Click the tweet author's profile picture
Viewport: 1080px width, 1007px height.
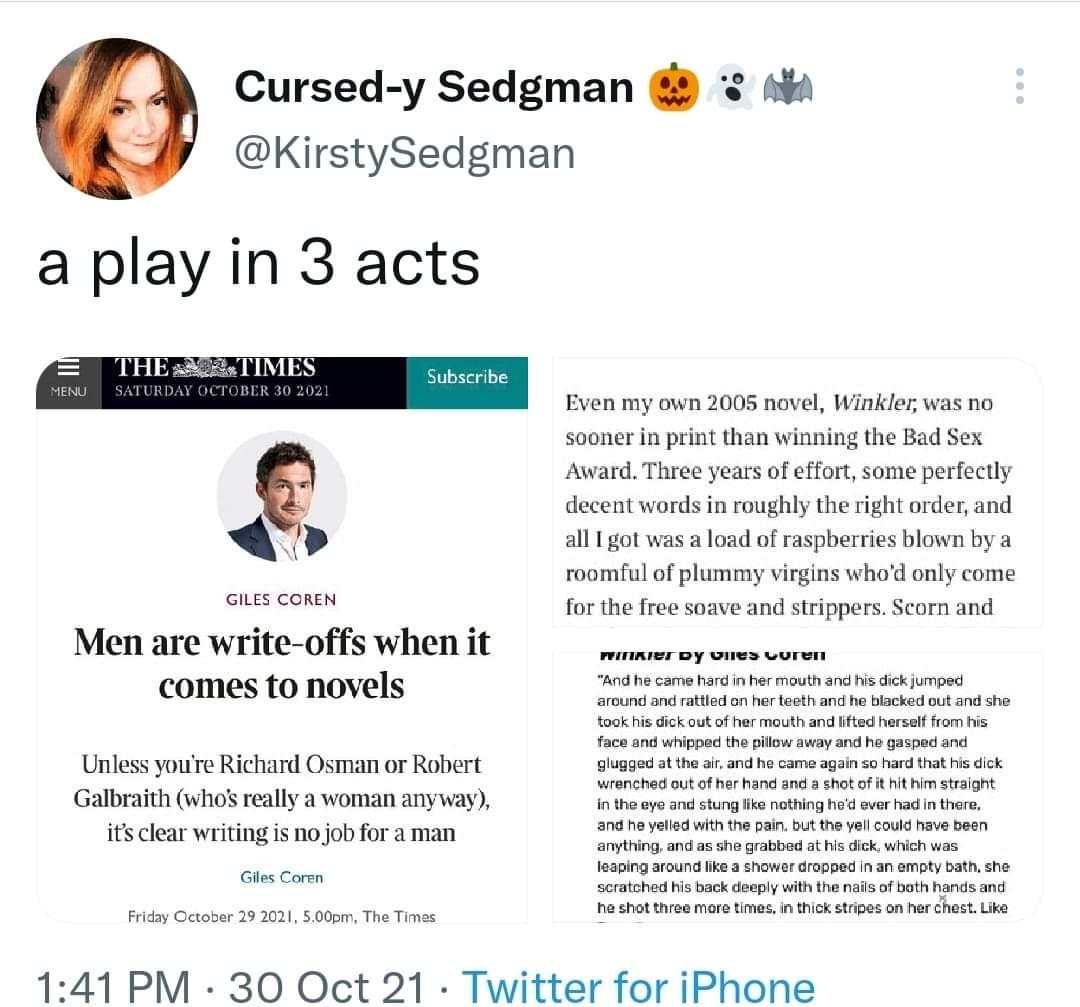[x=117, y=119]
